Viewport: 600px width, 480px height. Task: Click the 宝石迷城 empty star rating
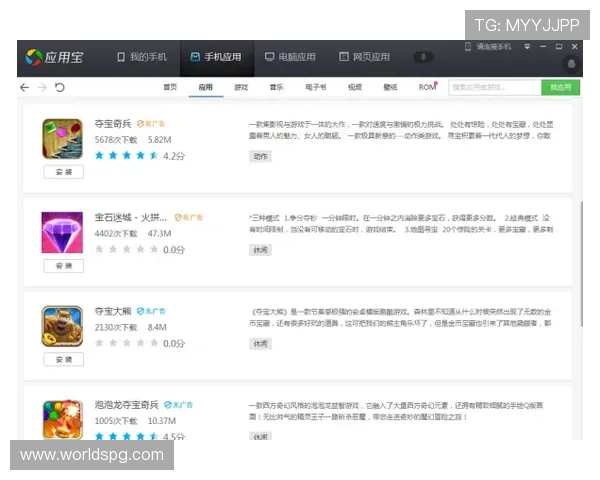[127, 249]
